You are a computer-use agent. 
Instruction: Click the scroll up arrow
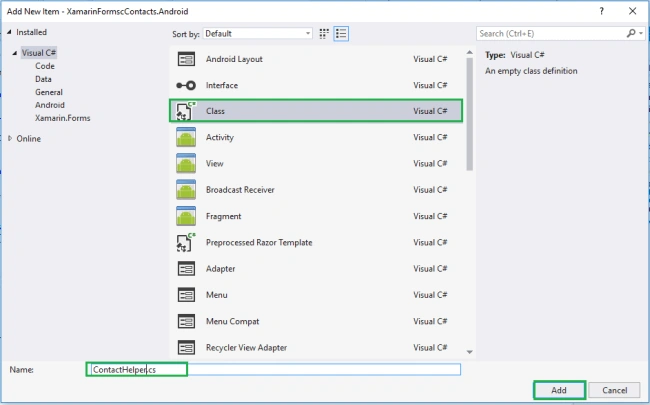coord(469,53)
